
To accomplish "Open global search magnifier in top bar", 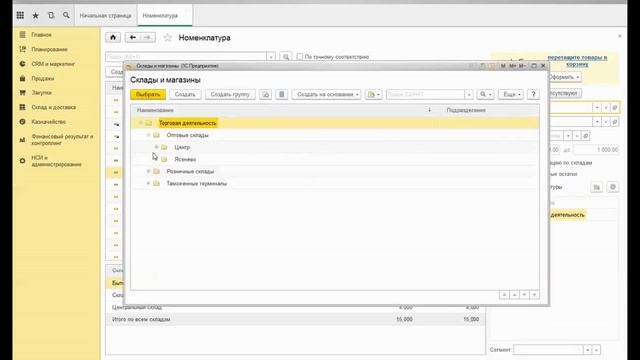I will (x=66, y=16).
